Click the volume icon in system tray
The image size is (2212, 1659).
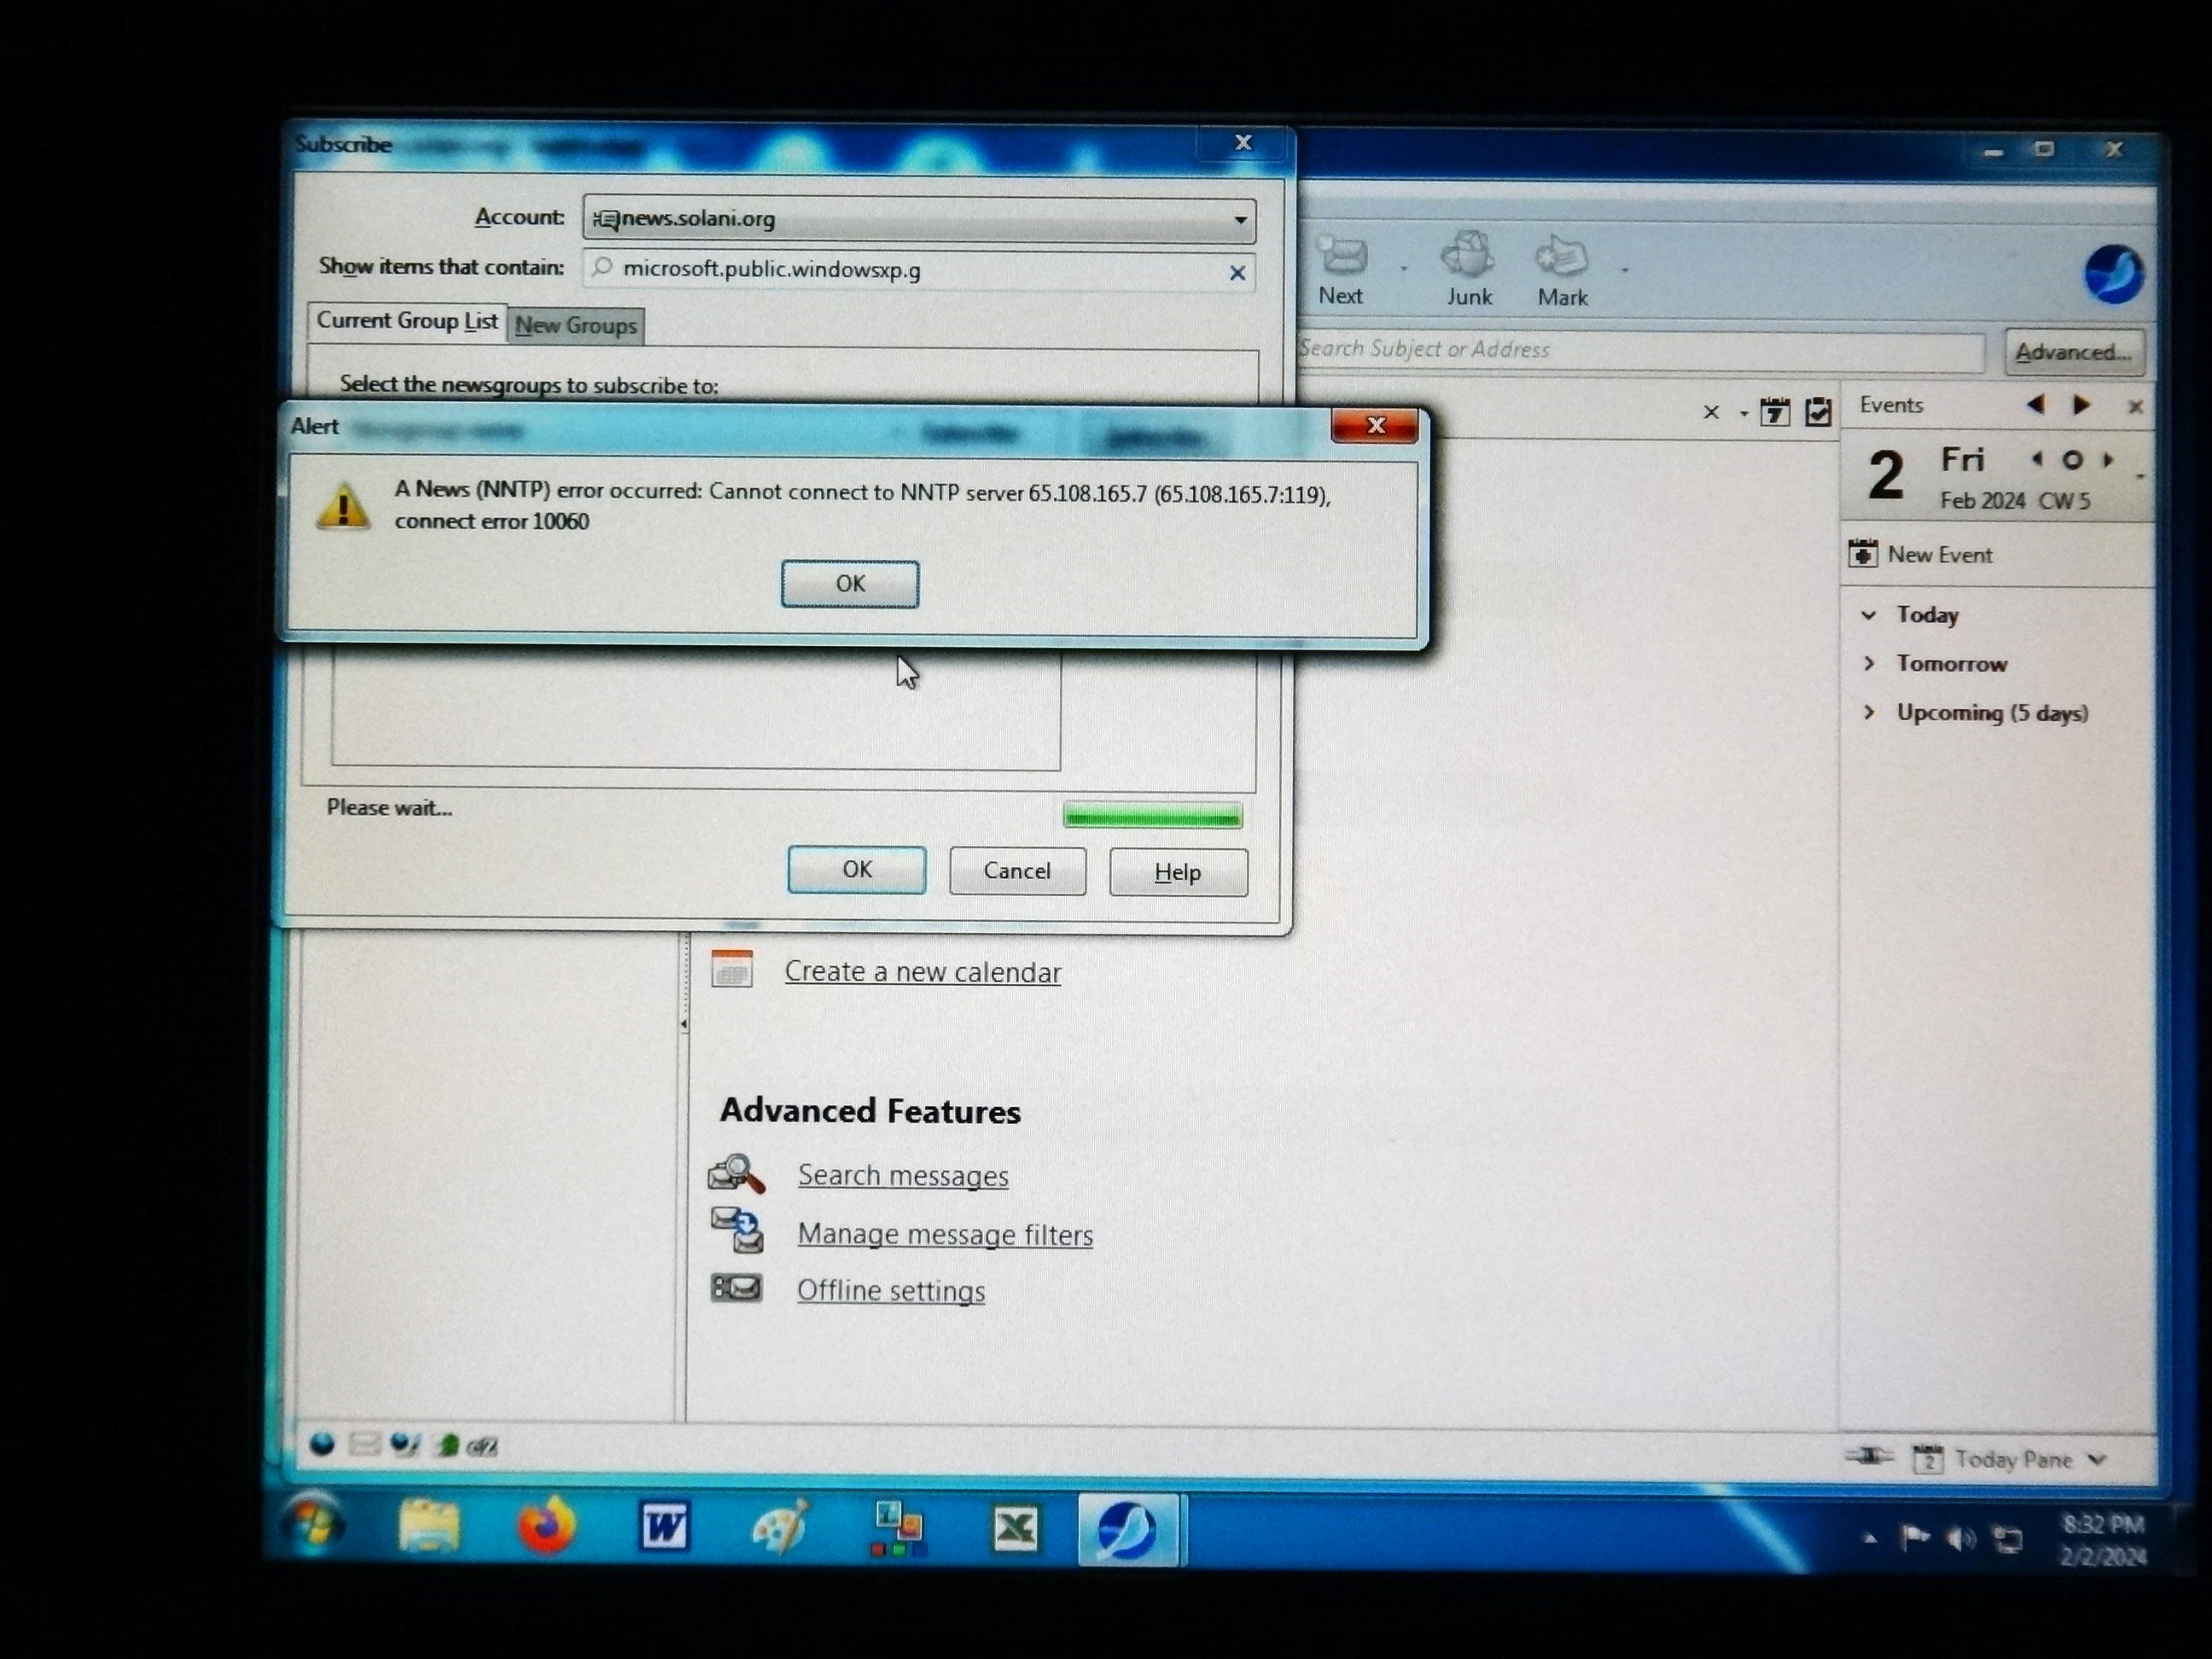click(1961, 1539)
